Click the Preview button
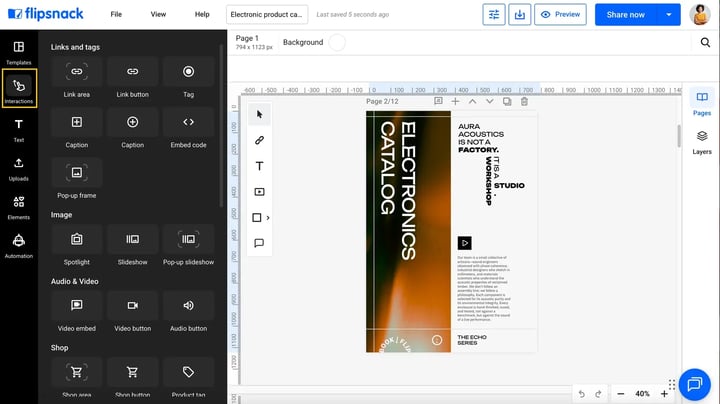720x404 pixels. (x=560, y=14)
